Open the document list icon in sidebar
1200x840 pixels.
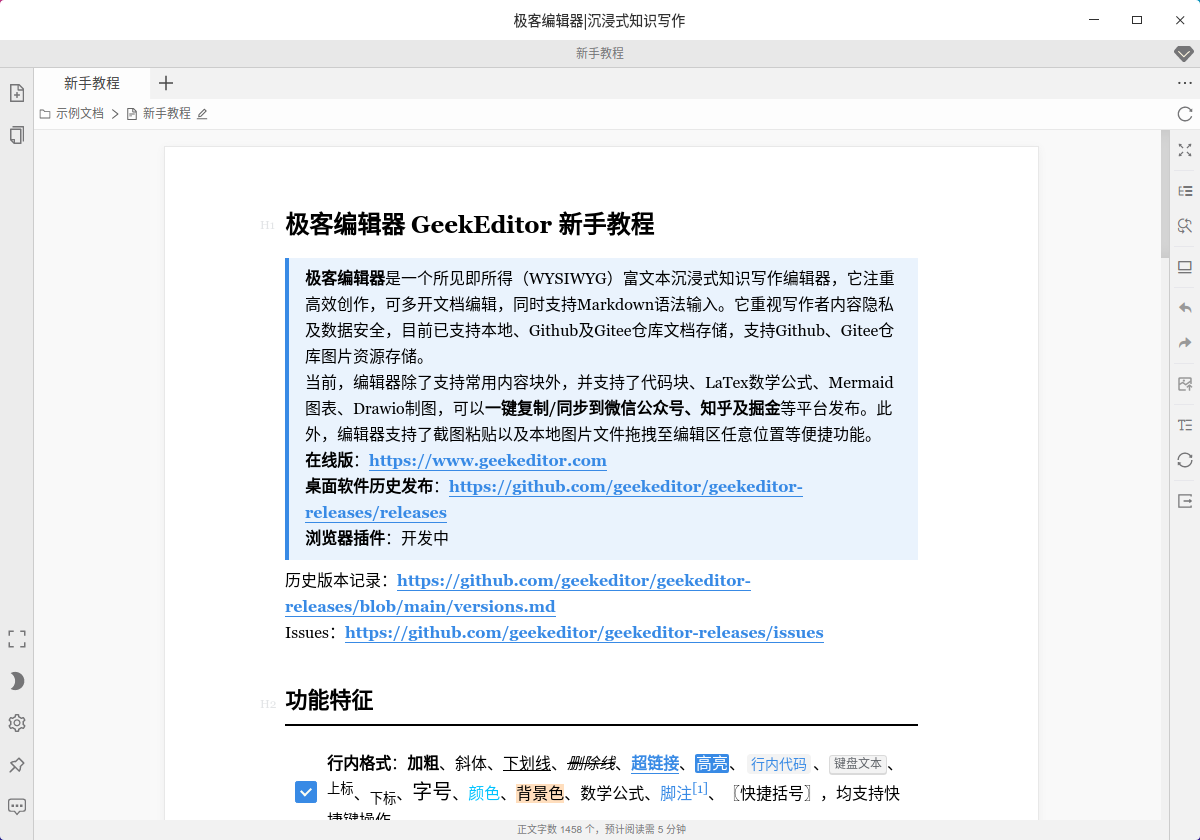(x=17, y=135)
